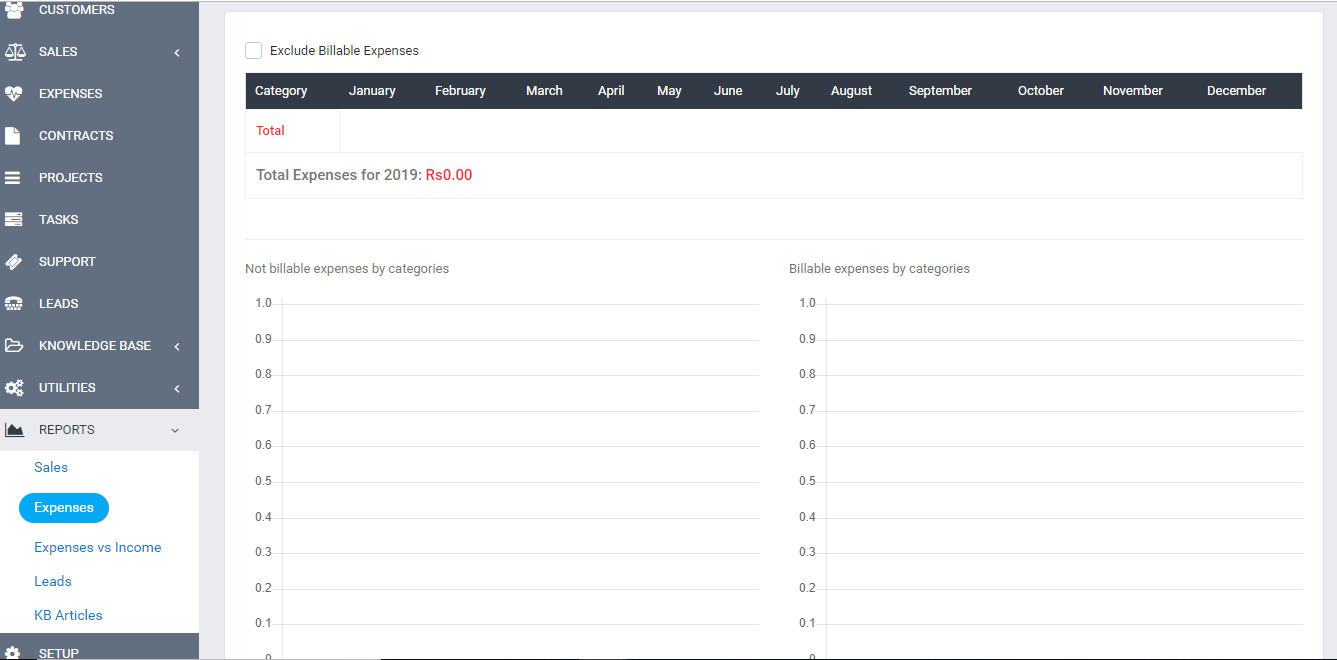Image resolution: width=1337 pixels, height=660 pixels.
Task: Click the Sales balance scale icon
Action: click(14, 52)
